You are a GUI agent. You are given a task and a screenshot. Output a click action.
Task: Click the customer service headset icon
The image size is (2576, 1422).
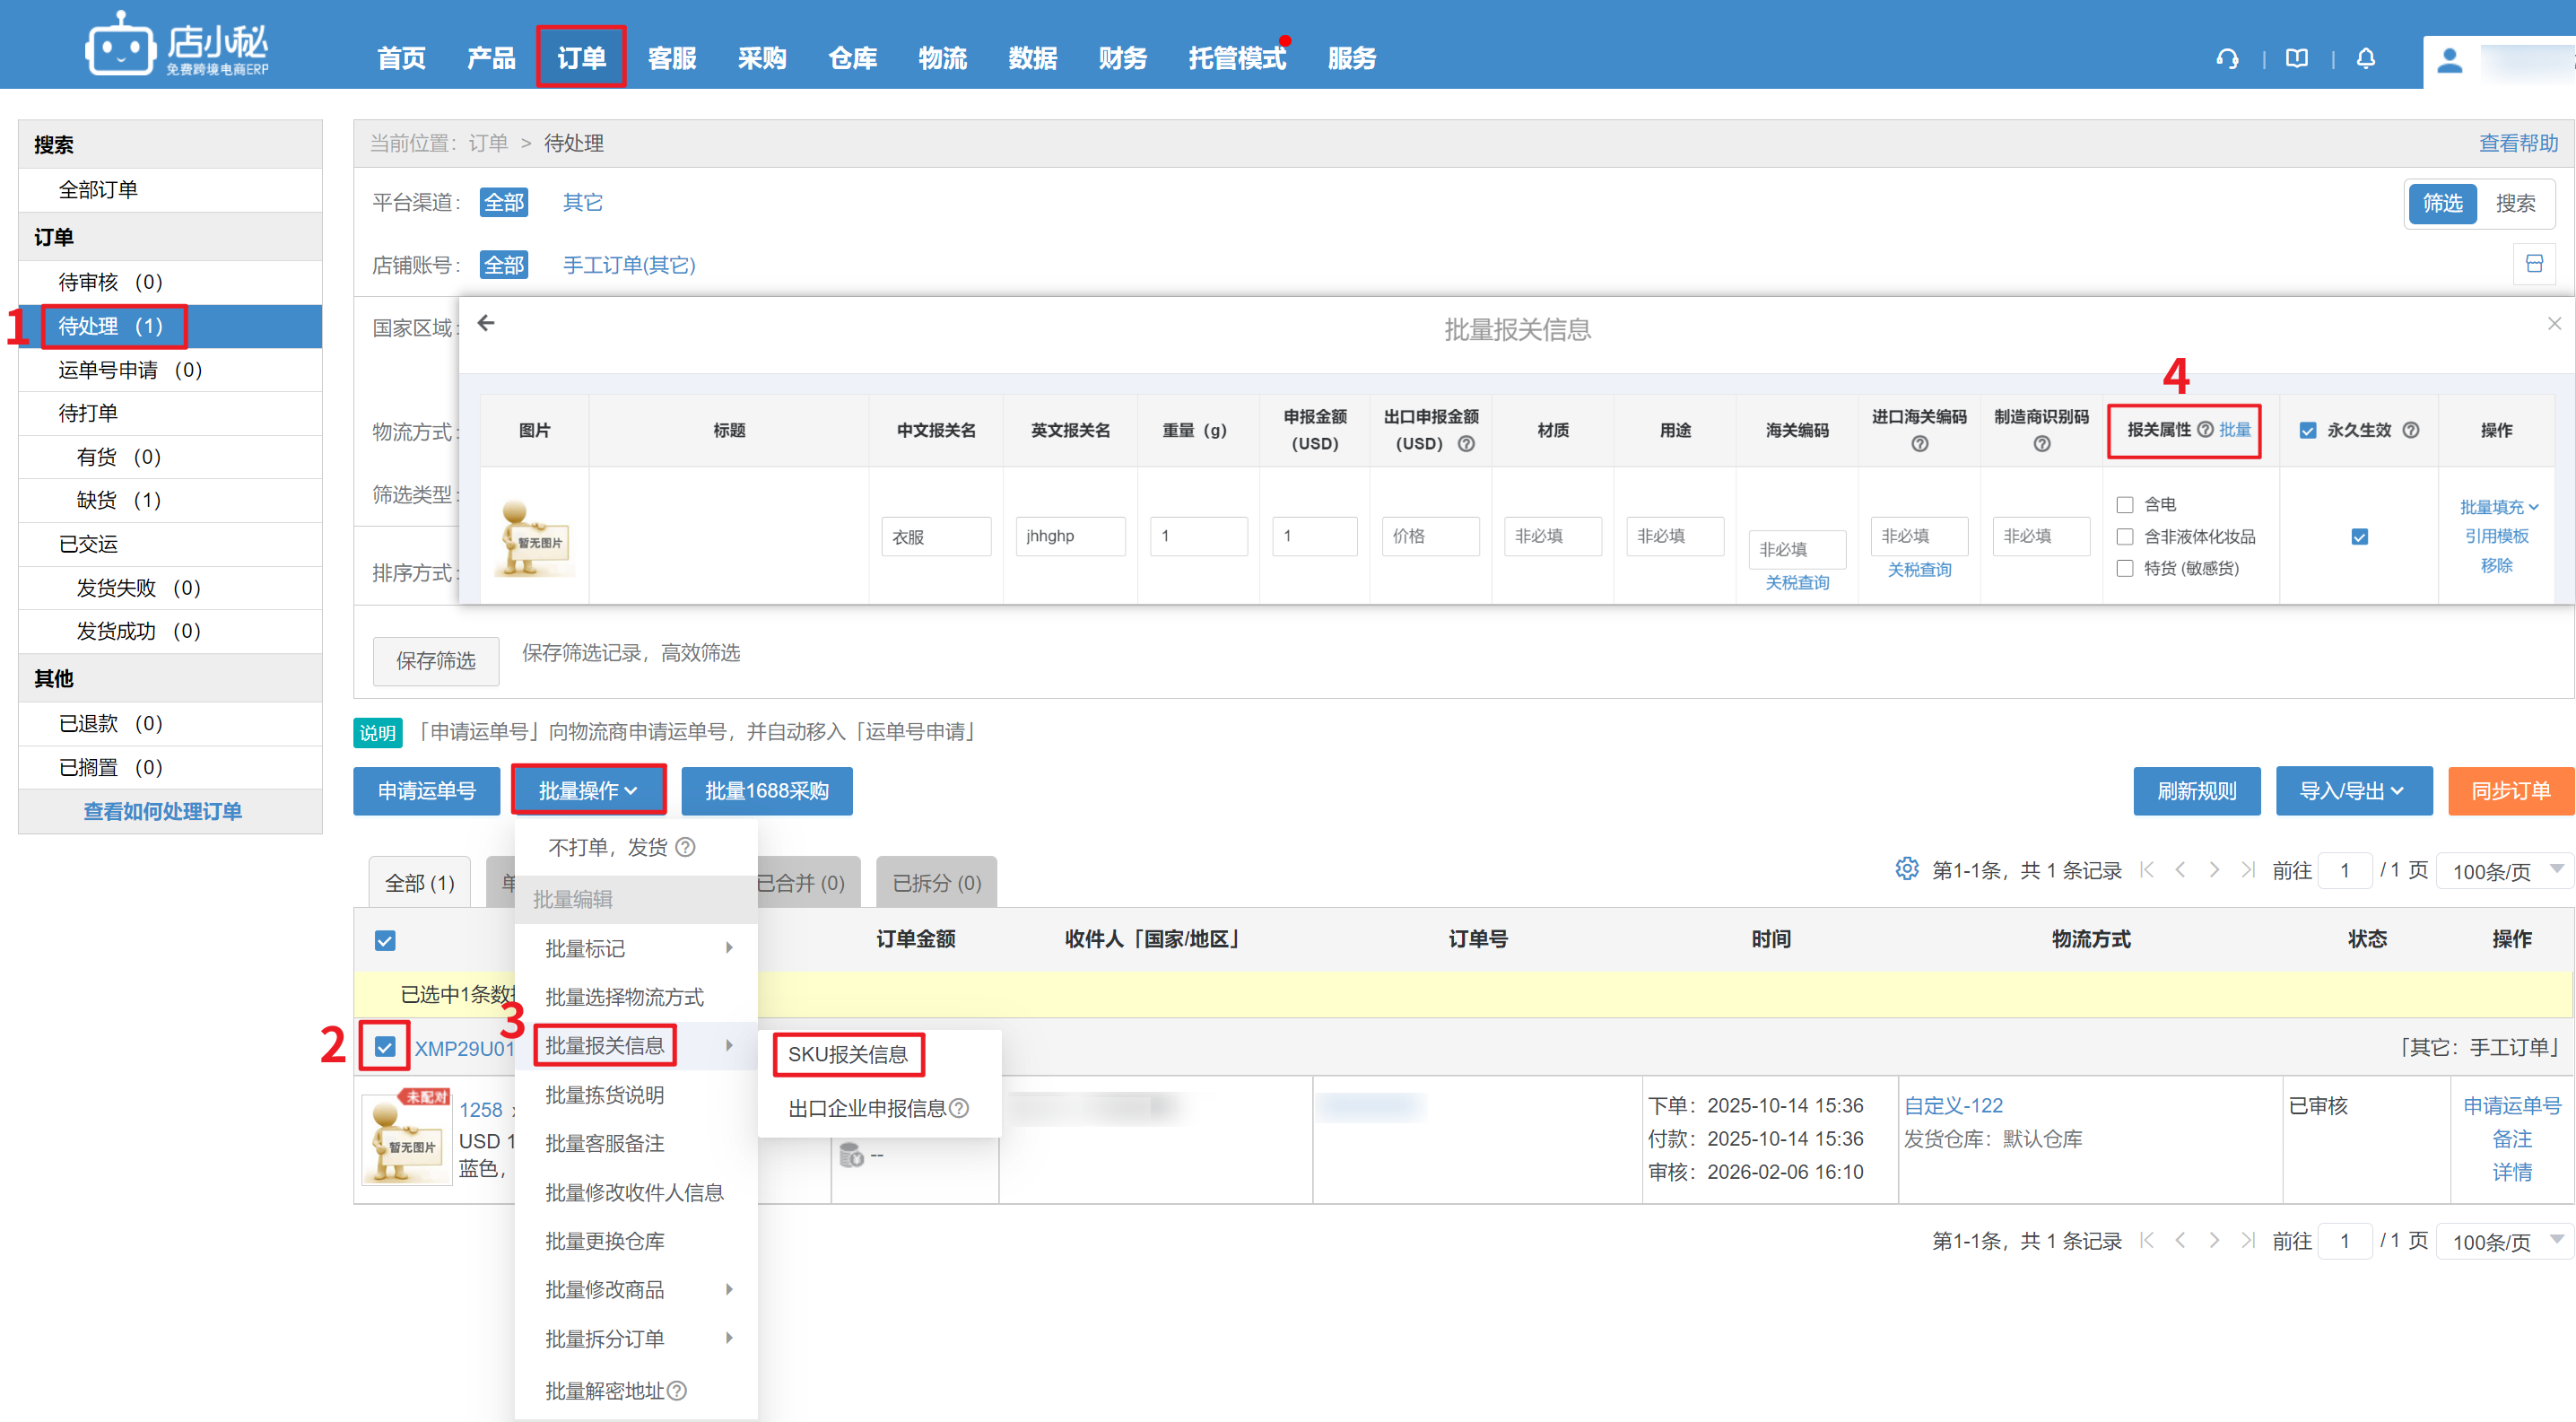tap(2227, 58)
